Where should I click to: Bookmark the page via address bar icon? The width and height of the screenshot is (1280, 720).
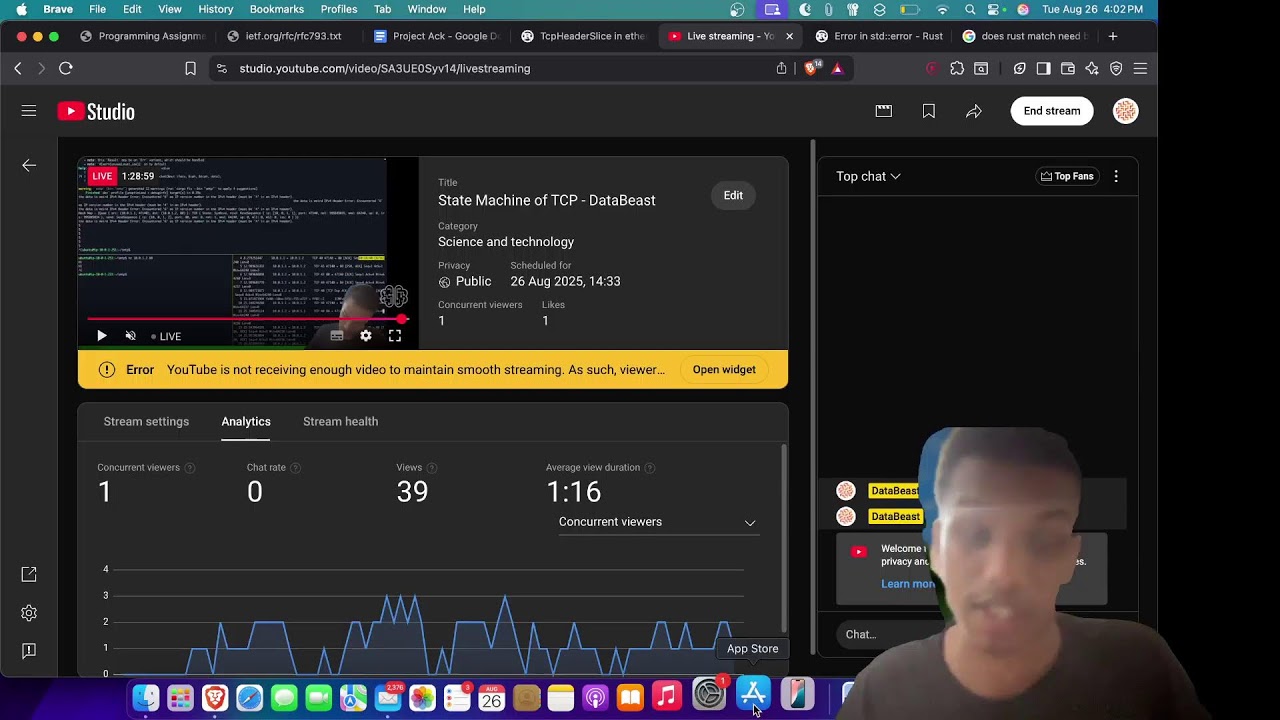tap(190, 68)
